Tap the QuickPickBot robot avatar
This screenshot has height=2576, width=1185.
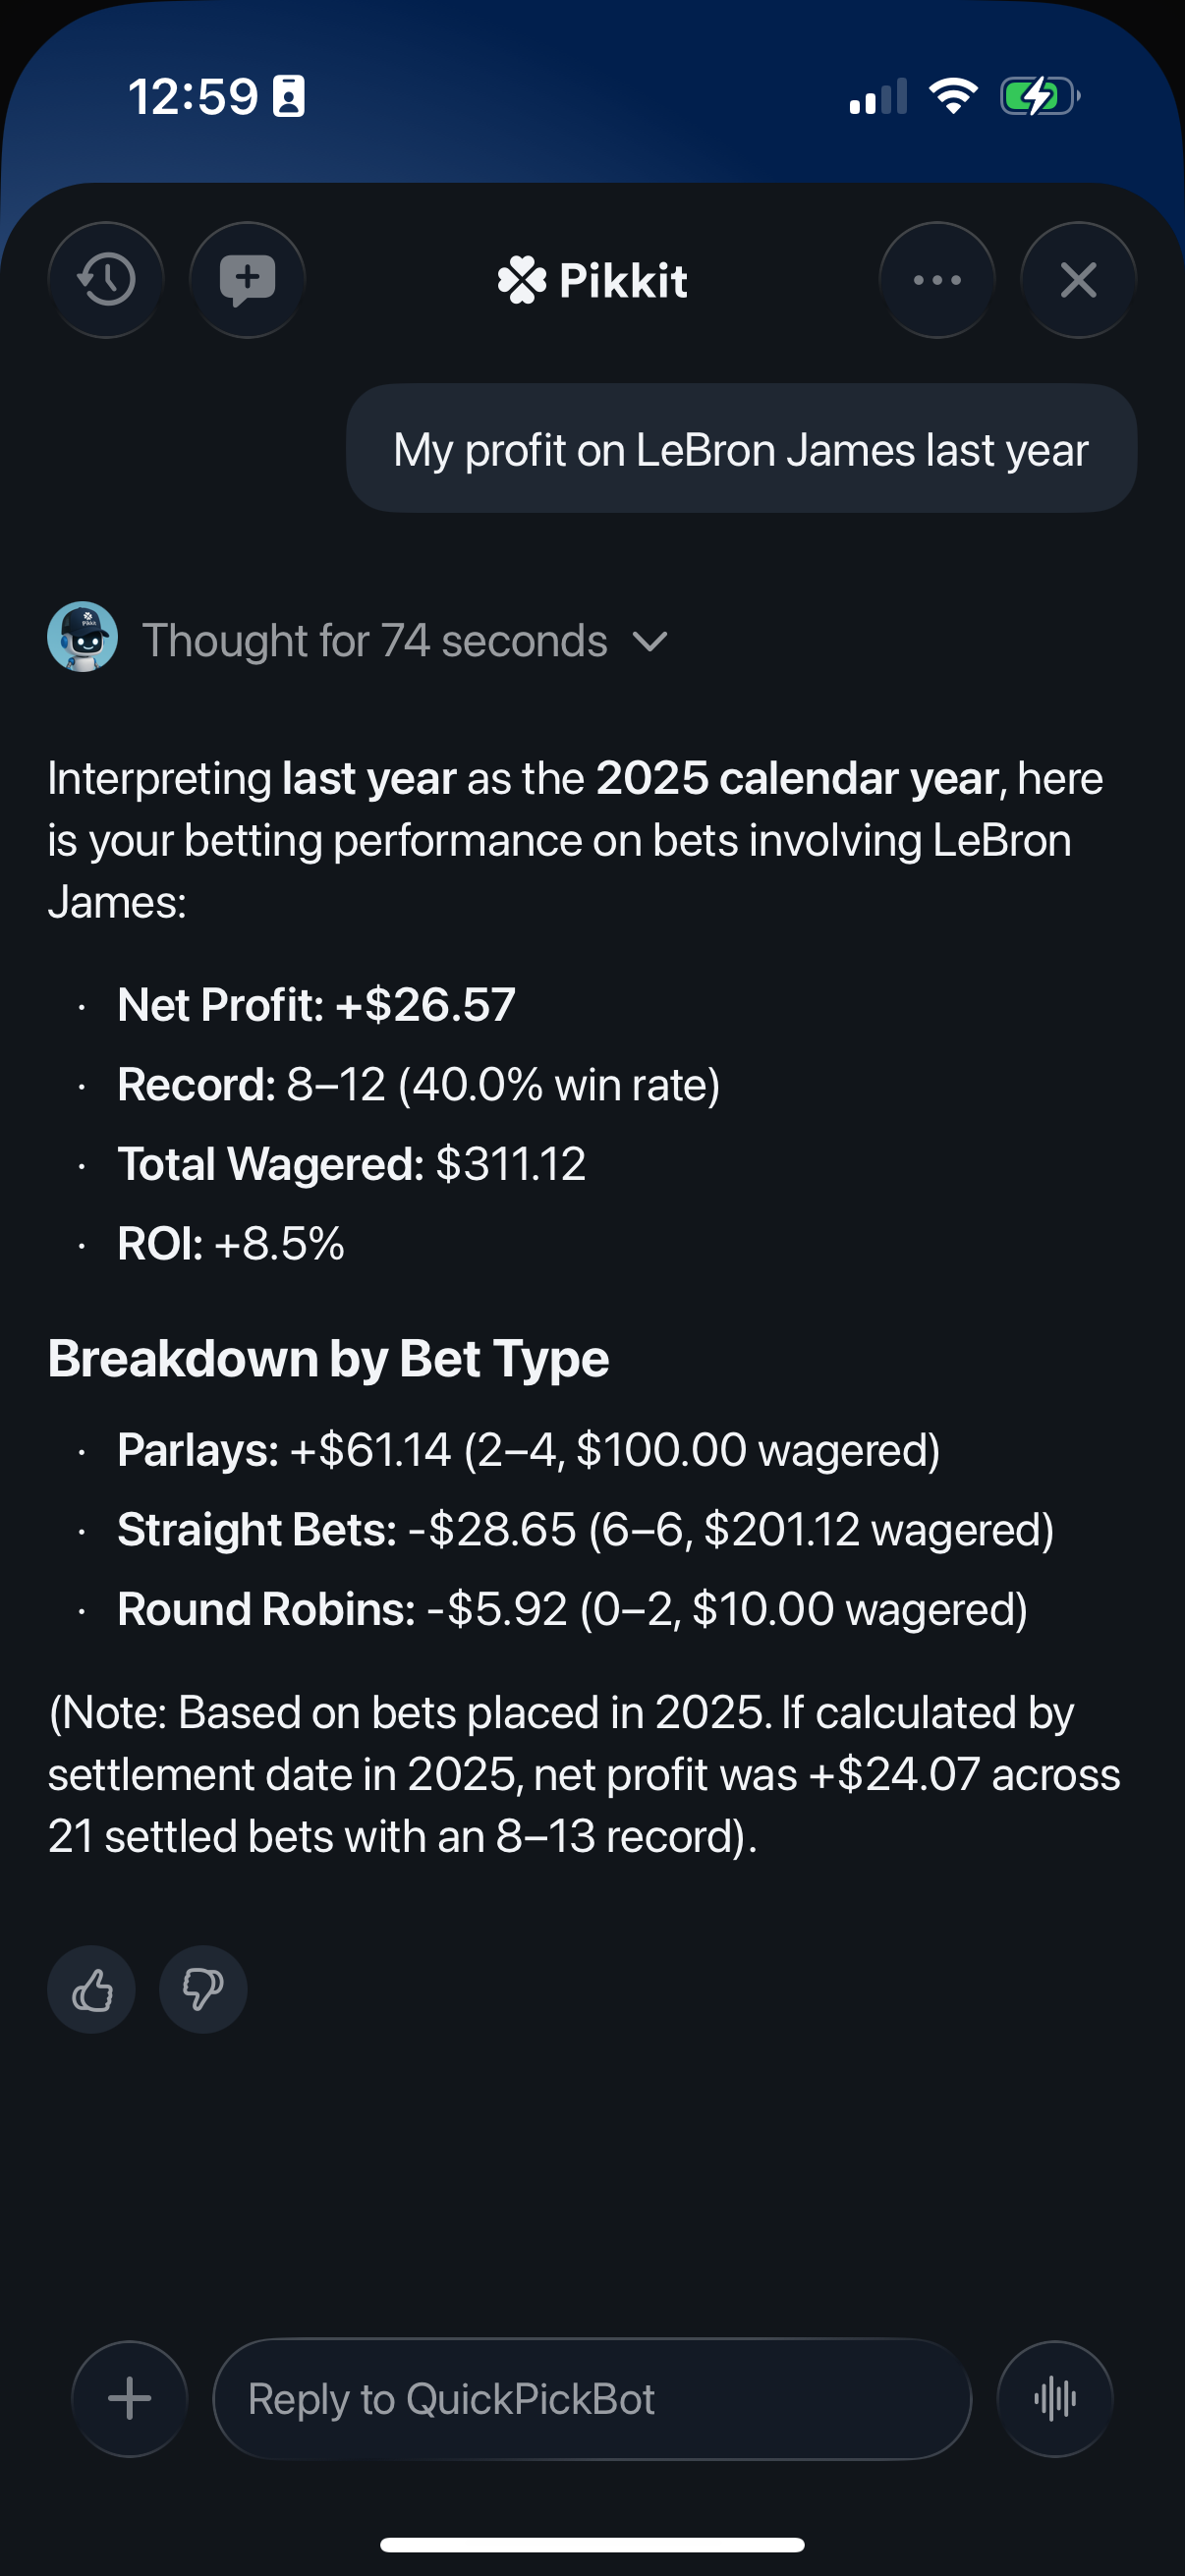point(82,637)
